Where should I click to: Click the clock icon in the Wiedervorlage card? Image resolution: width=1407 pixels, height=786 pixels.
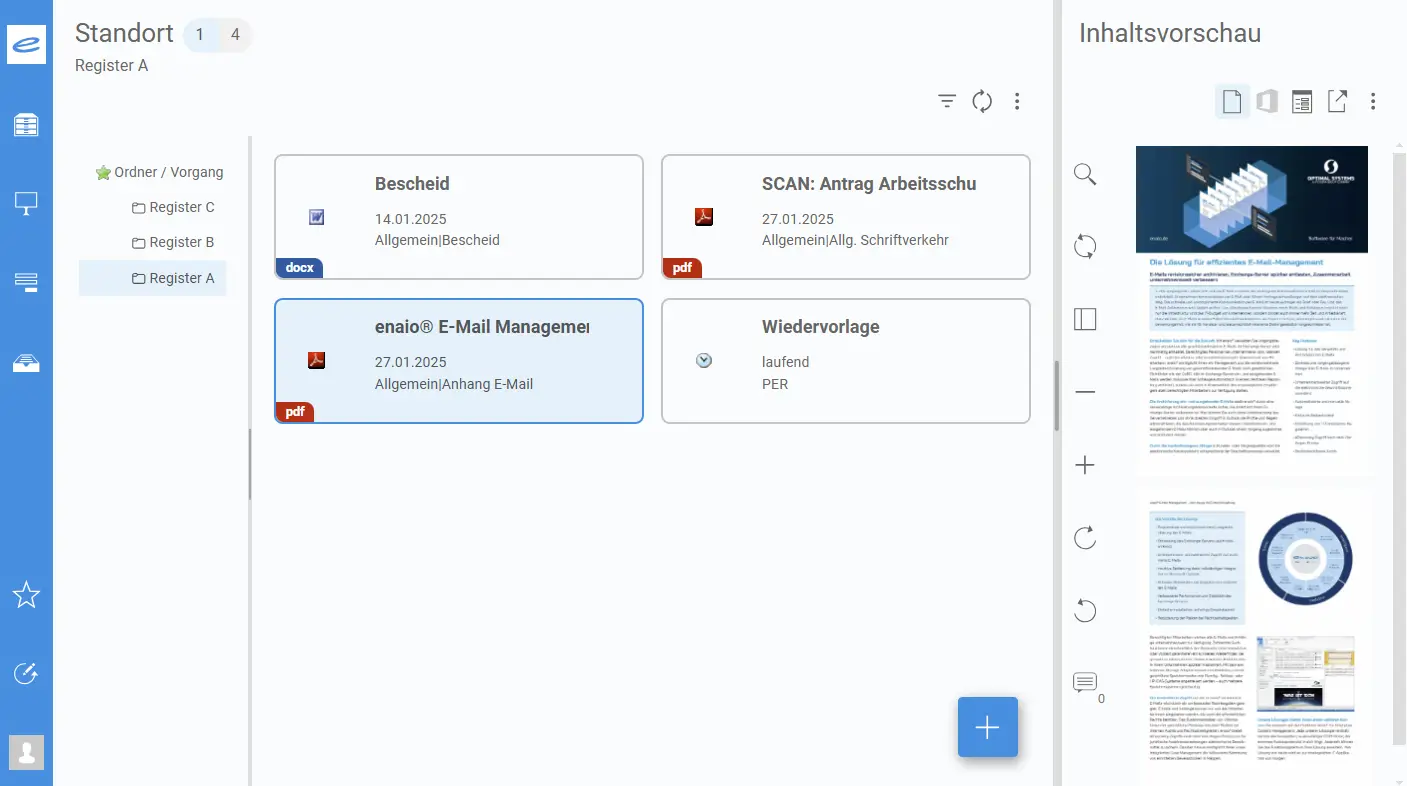pos(704,360)
